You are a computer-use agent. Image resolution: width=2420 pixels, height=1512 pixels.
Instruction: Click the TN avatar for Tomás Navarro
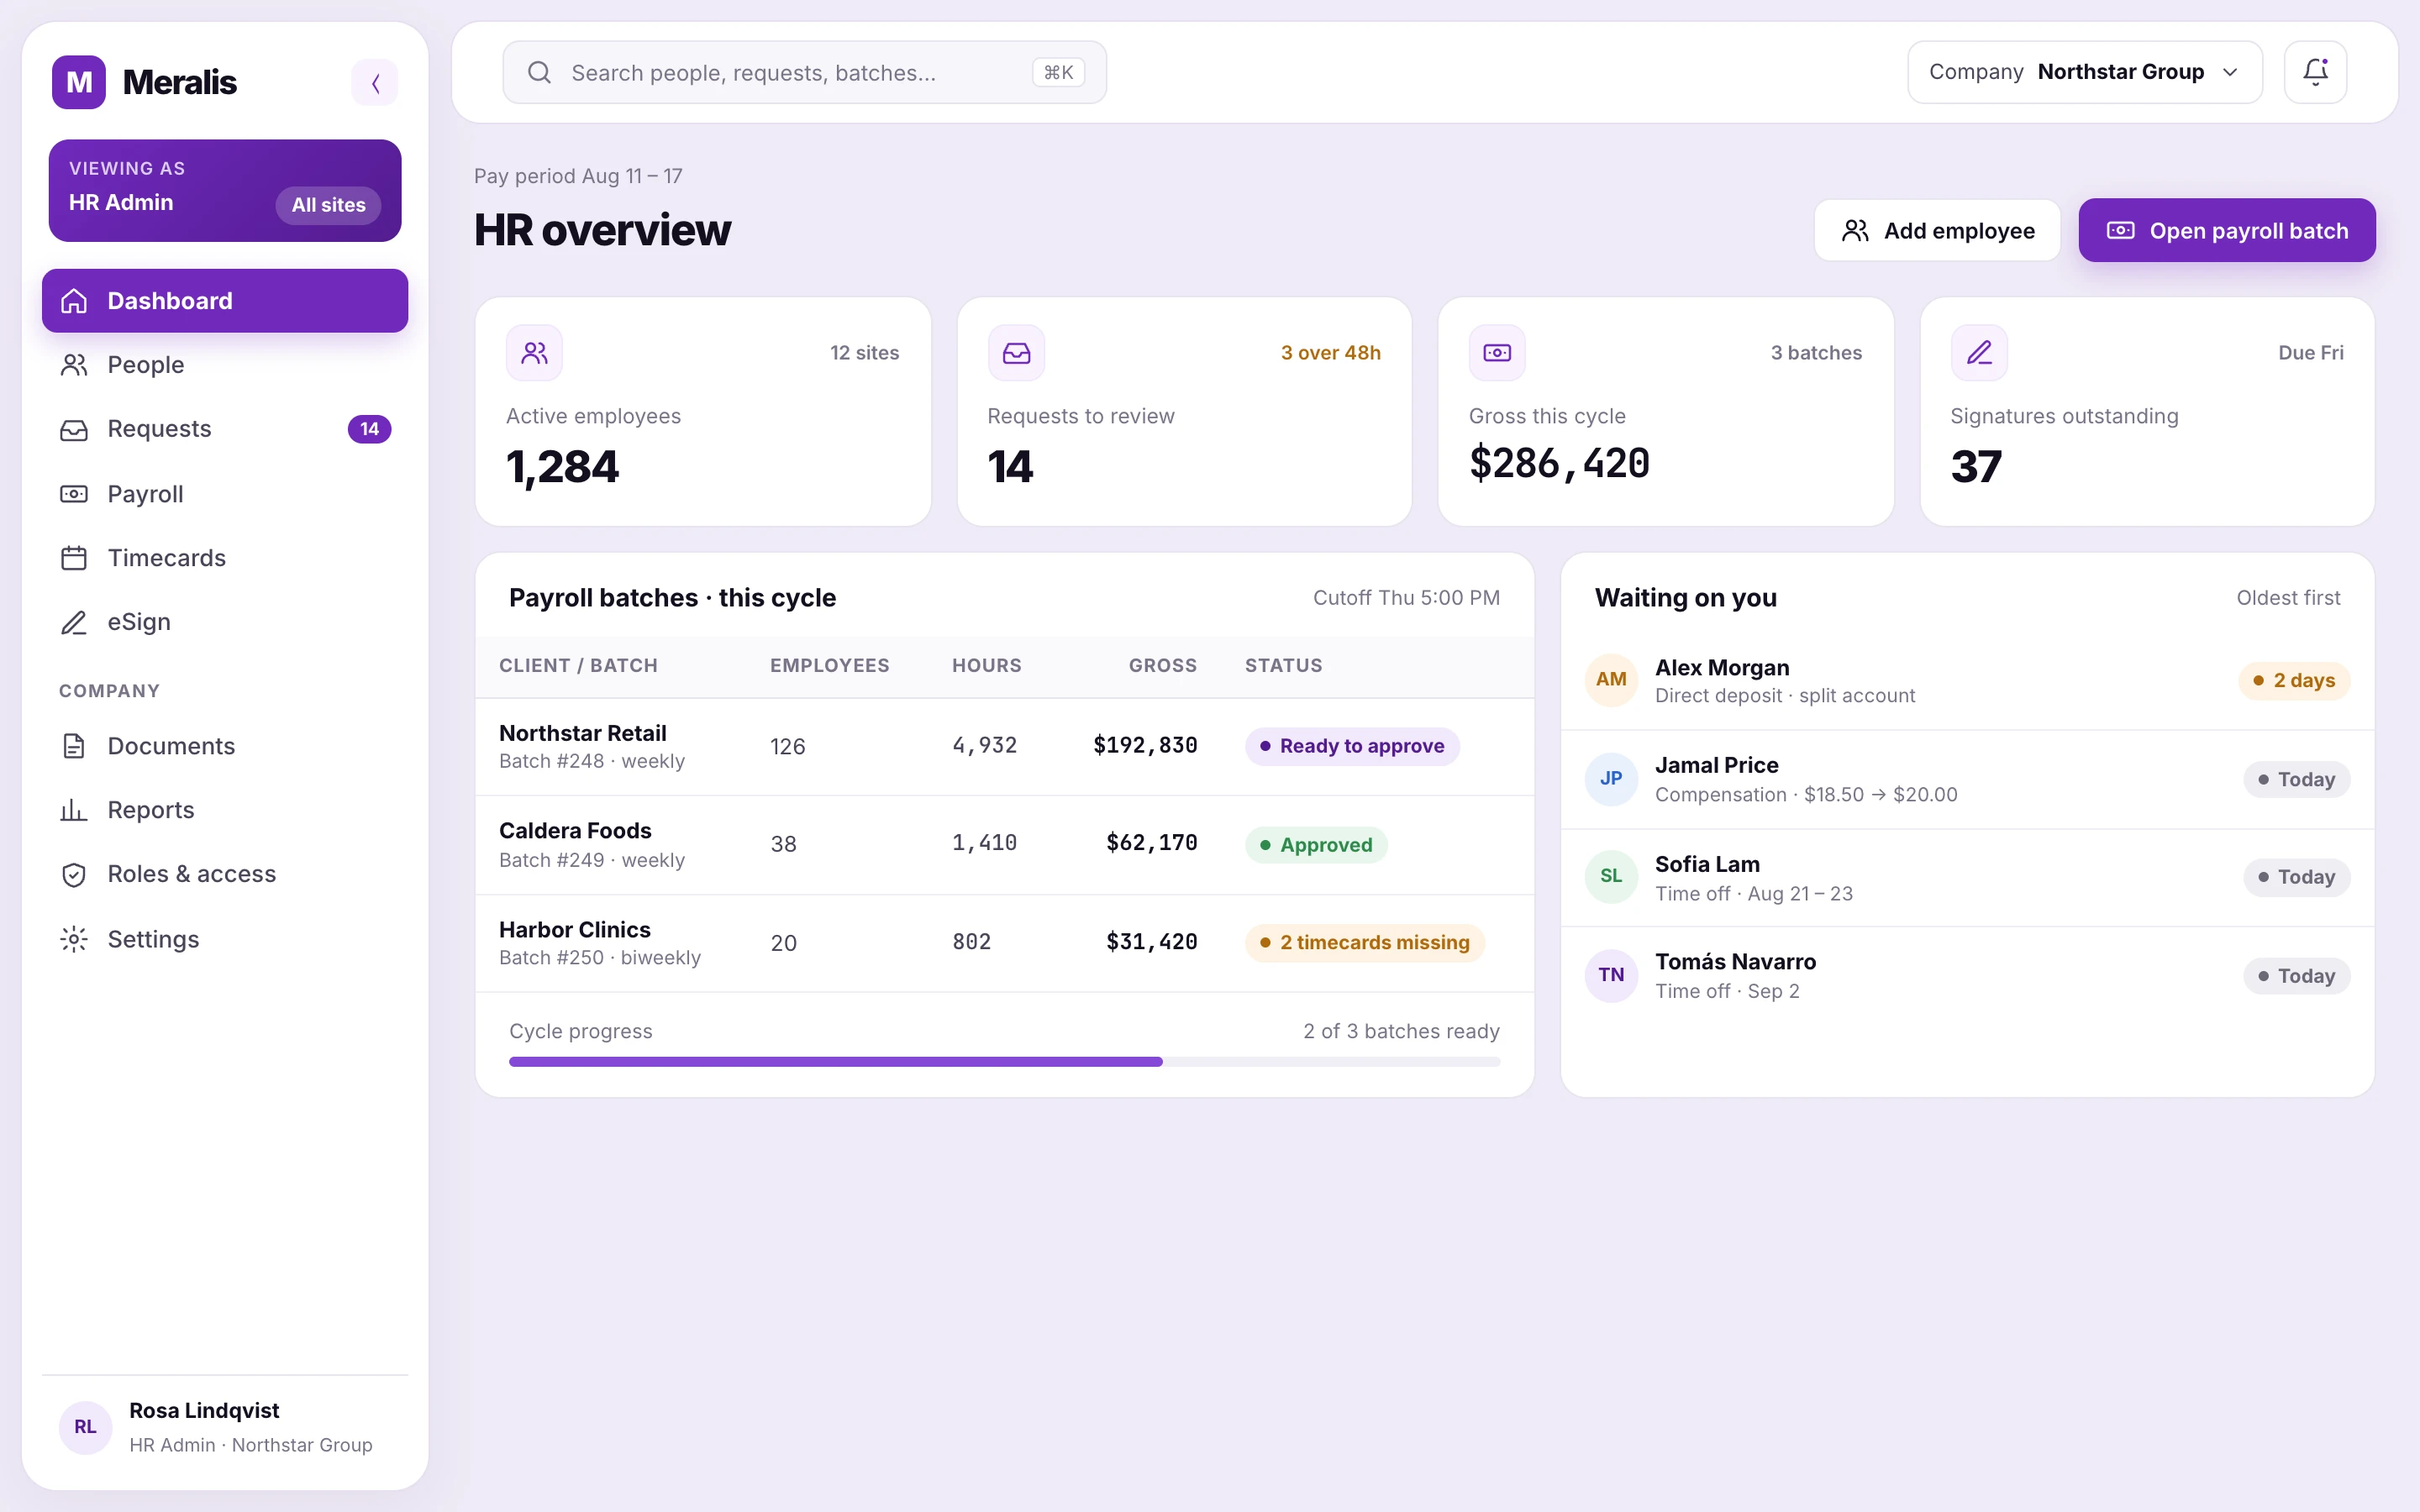[x=1611, y=975]
